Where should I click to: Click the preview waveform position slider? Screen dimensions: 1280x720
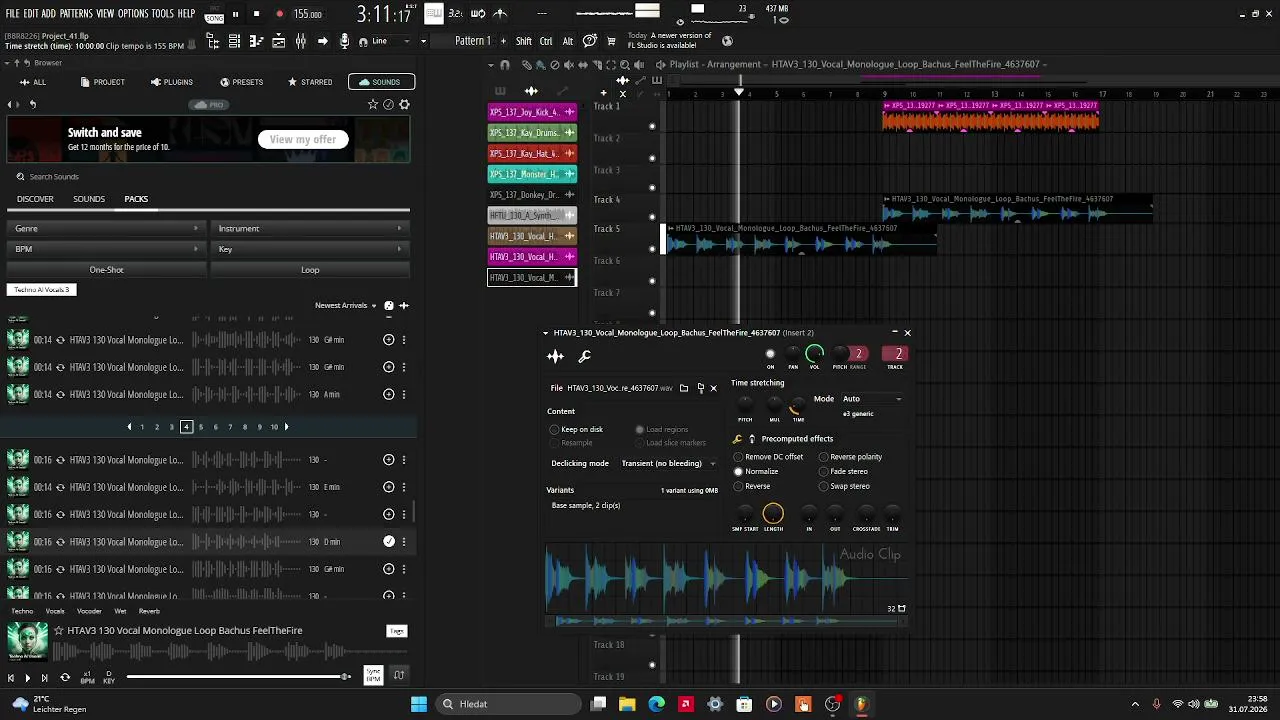(238, 677)
